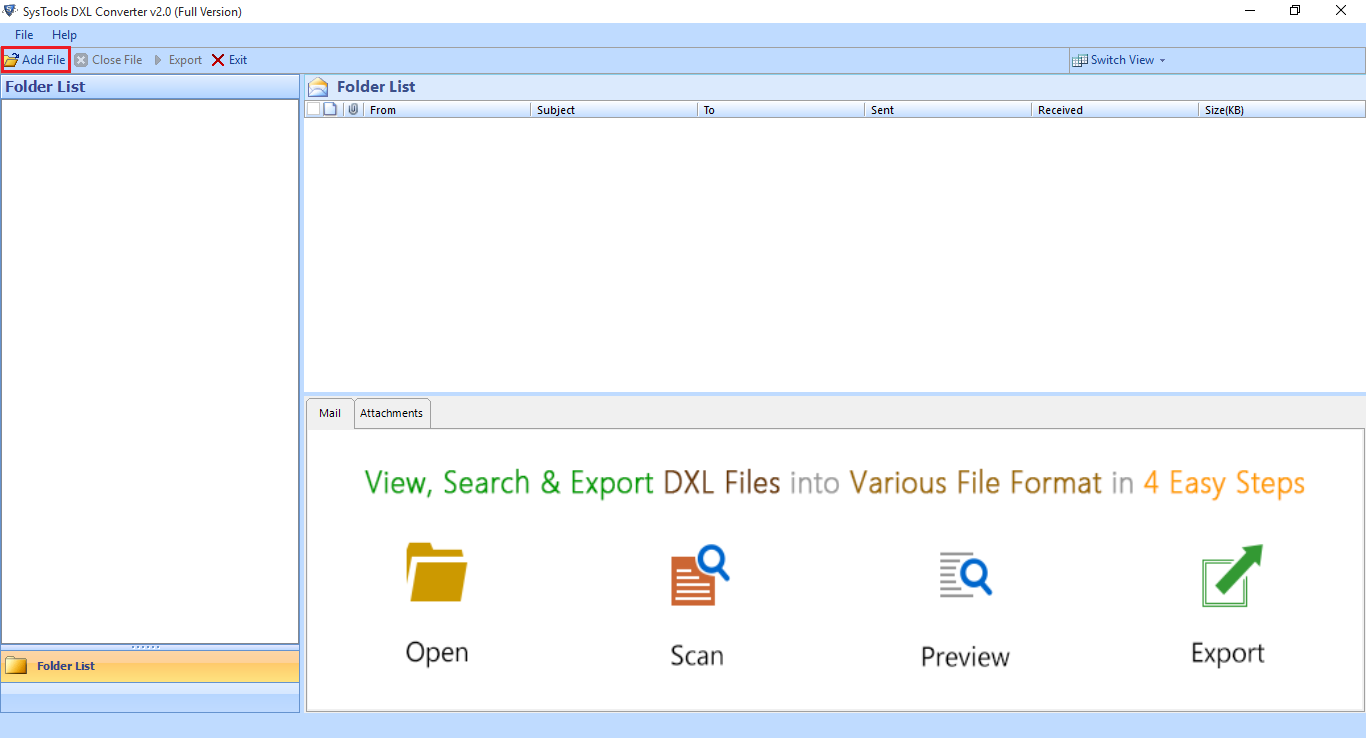Screen dimensions: 1366x738
Task: Click the attachment paperclip column header
Action: coord(353,109)
